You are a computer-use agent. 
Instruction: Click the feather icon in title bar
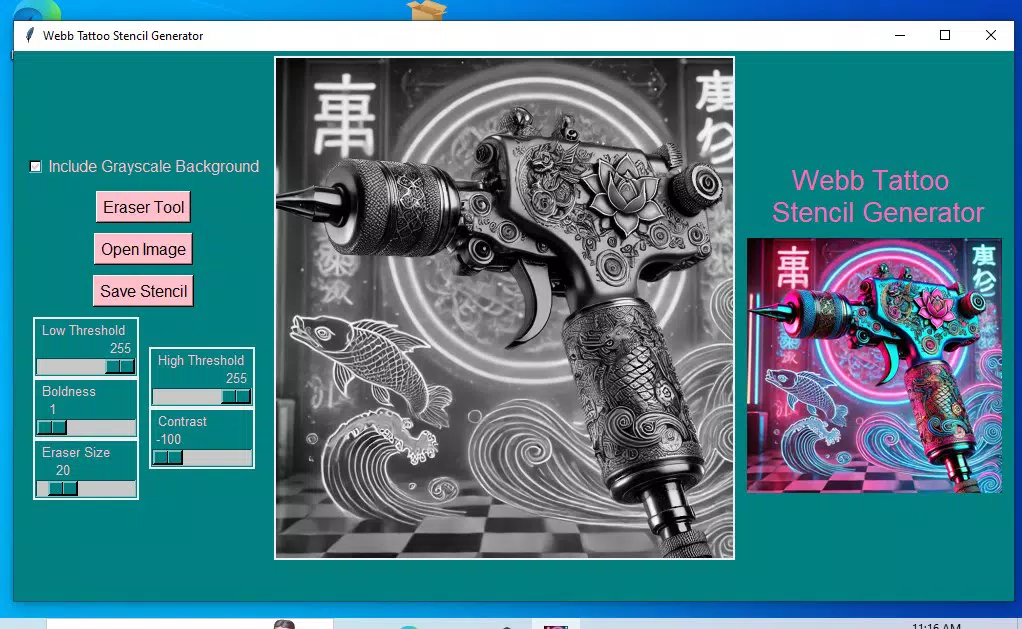coord(29,35)
